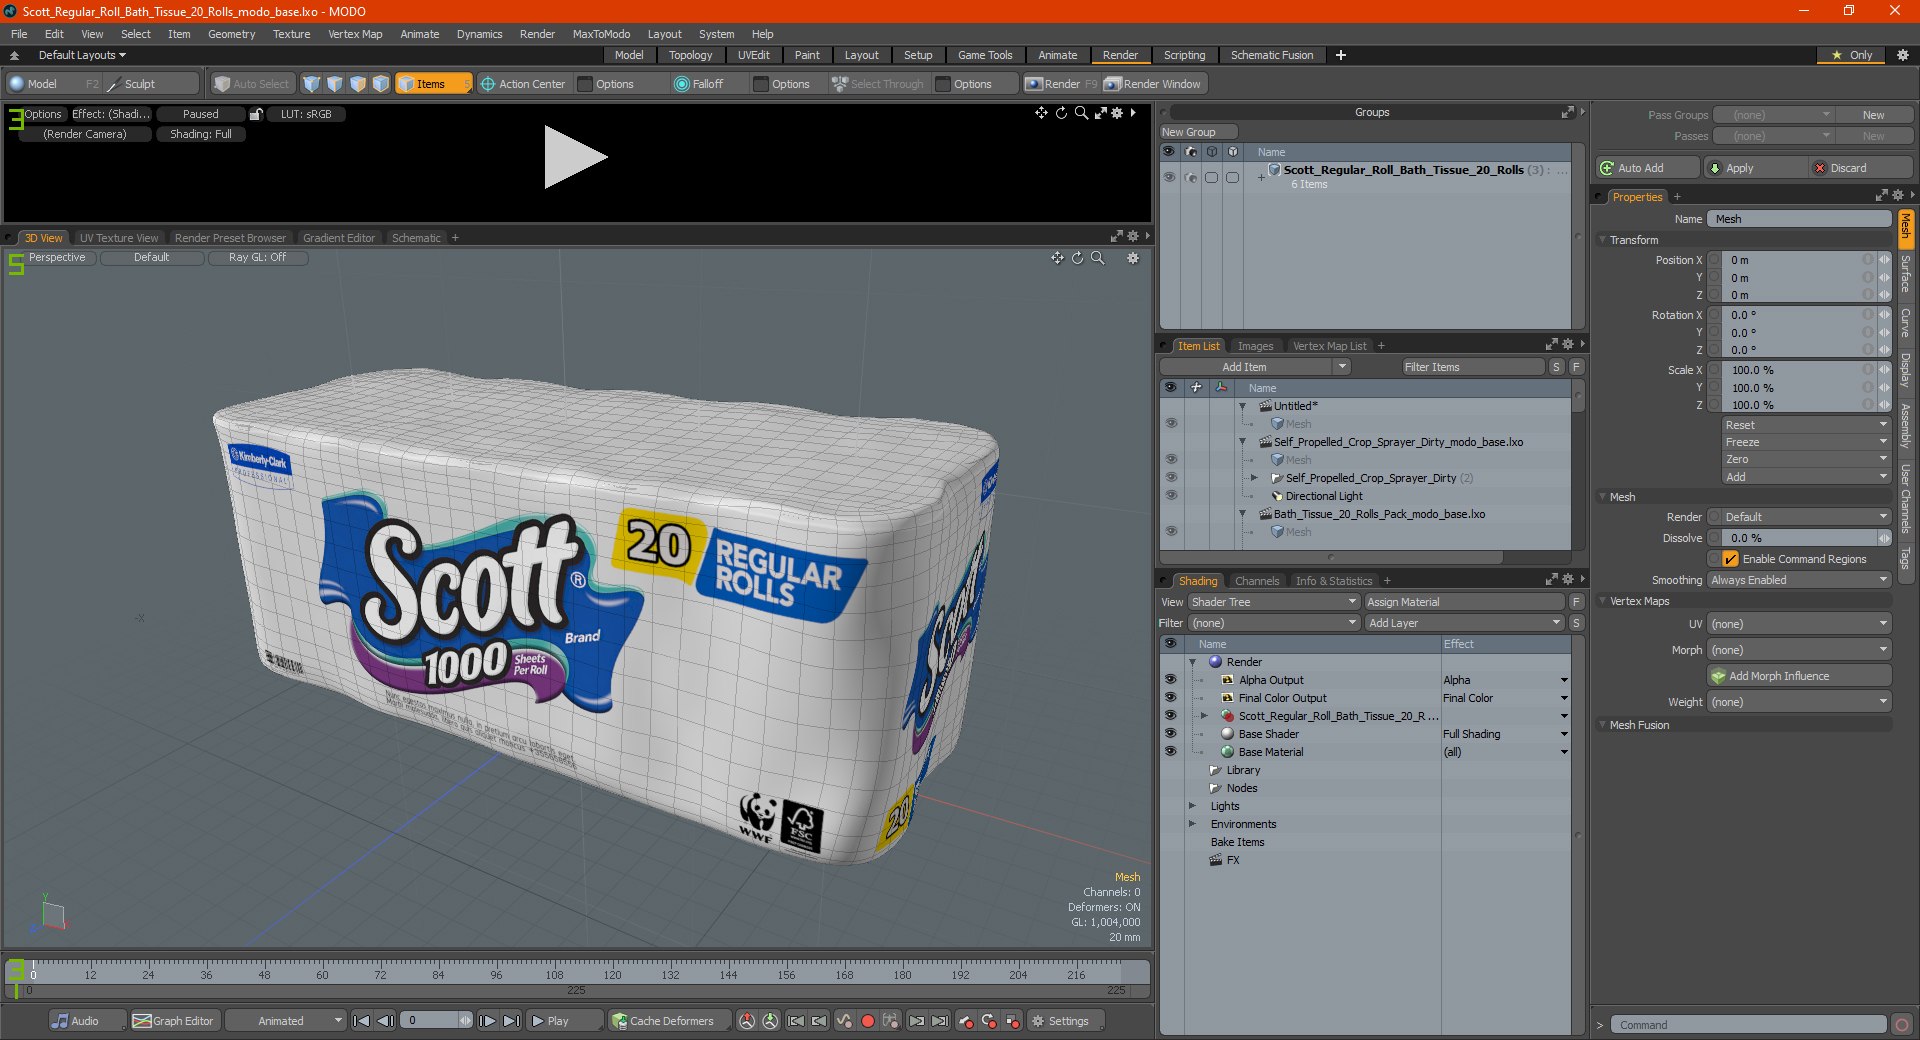Open the Default Layouts dropdown
This screenshot has height=1040, width=1920.
click(82, 55)
